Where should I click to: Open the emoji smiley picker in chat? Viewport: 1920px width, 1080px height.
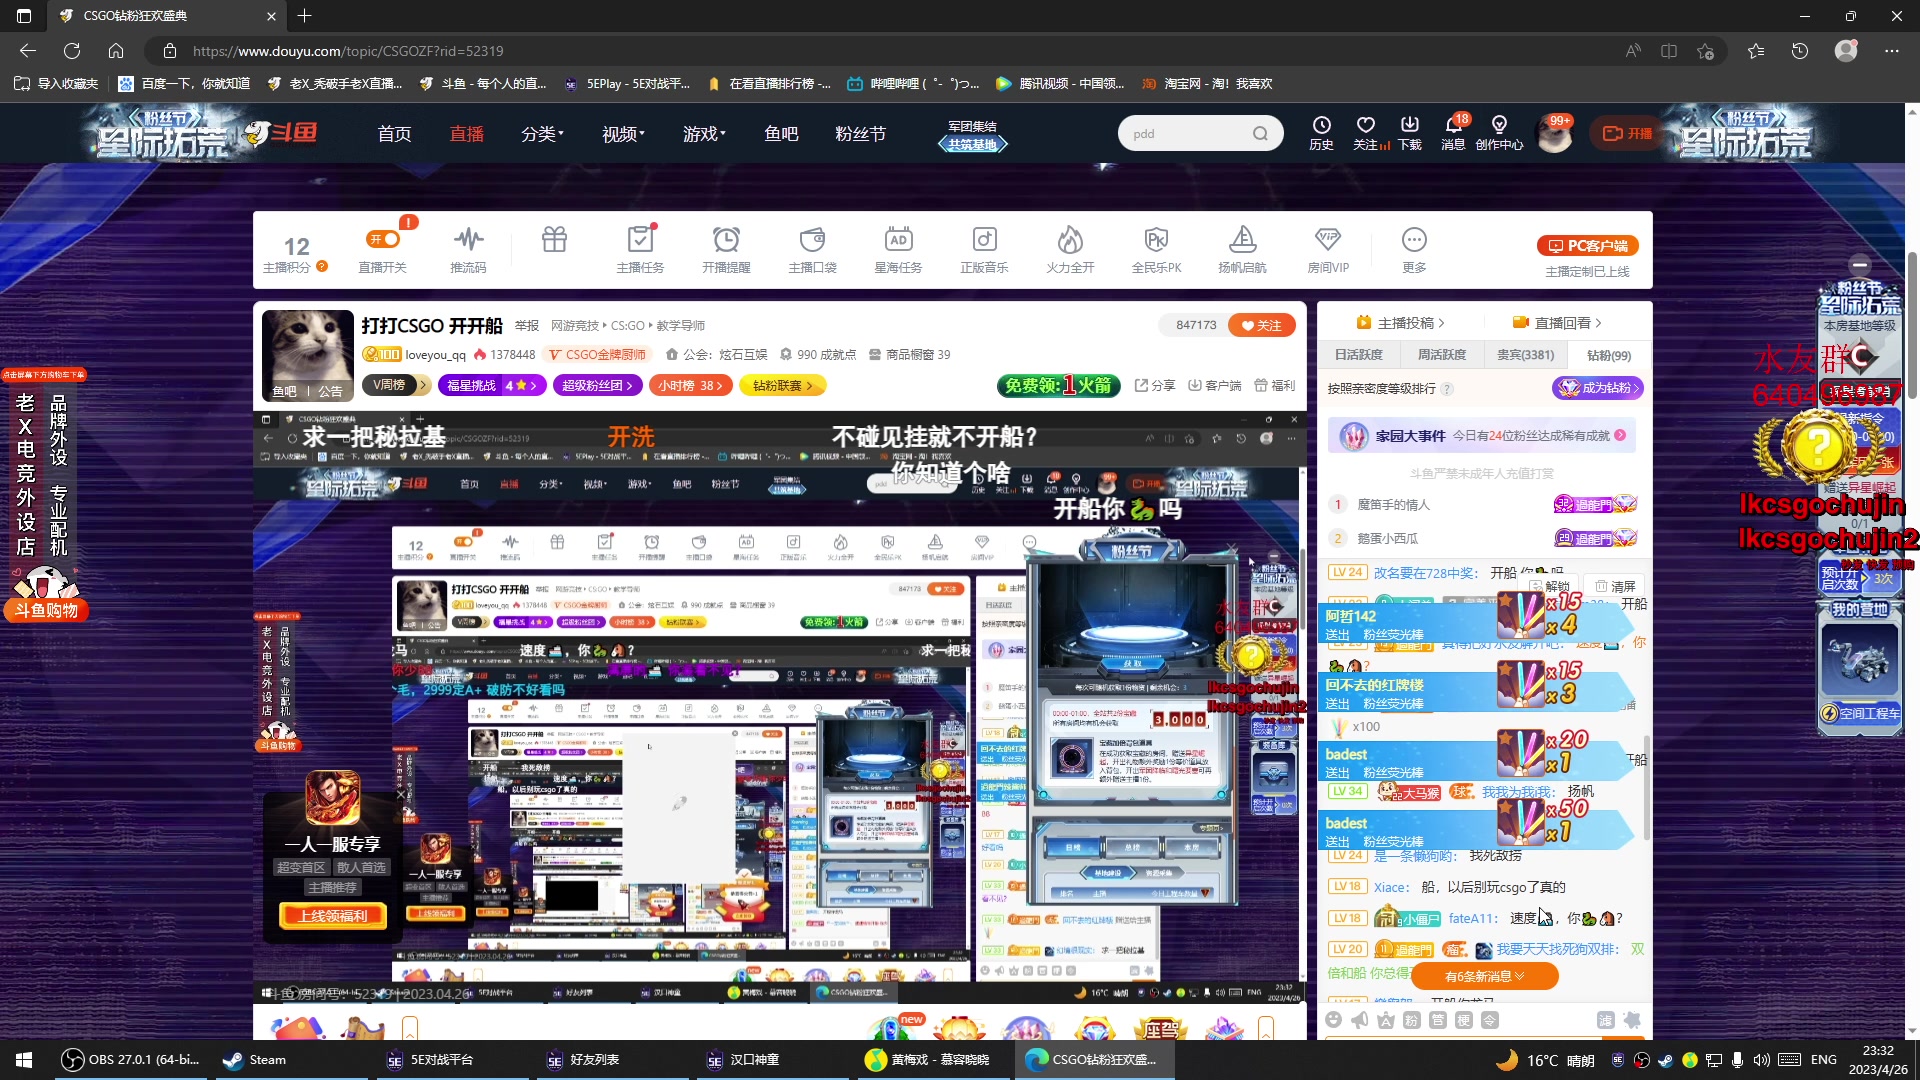1333,1019
